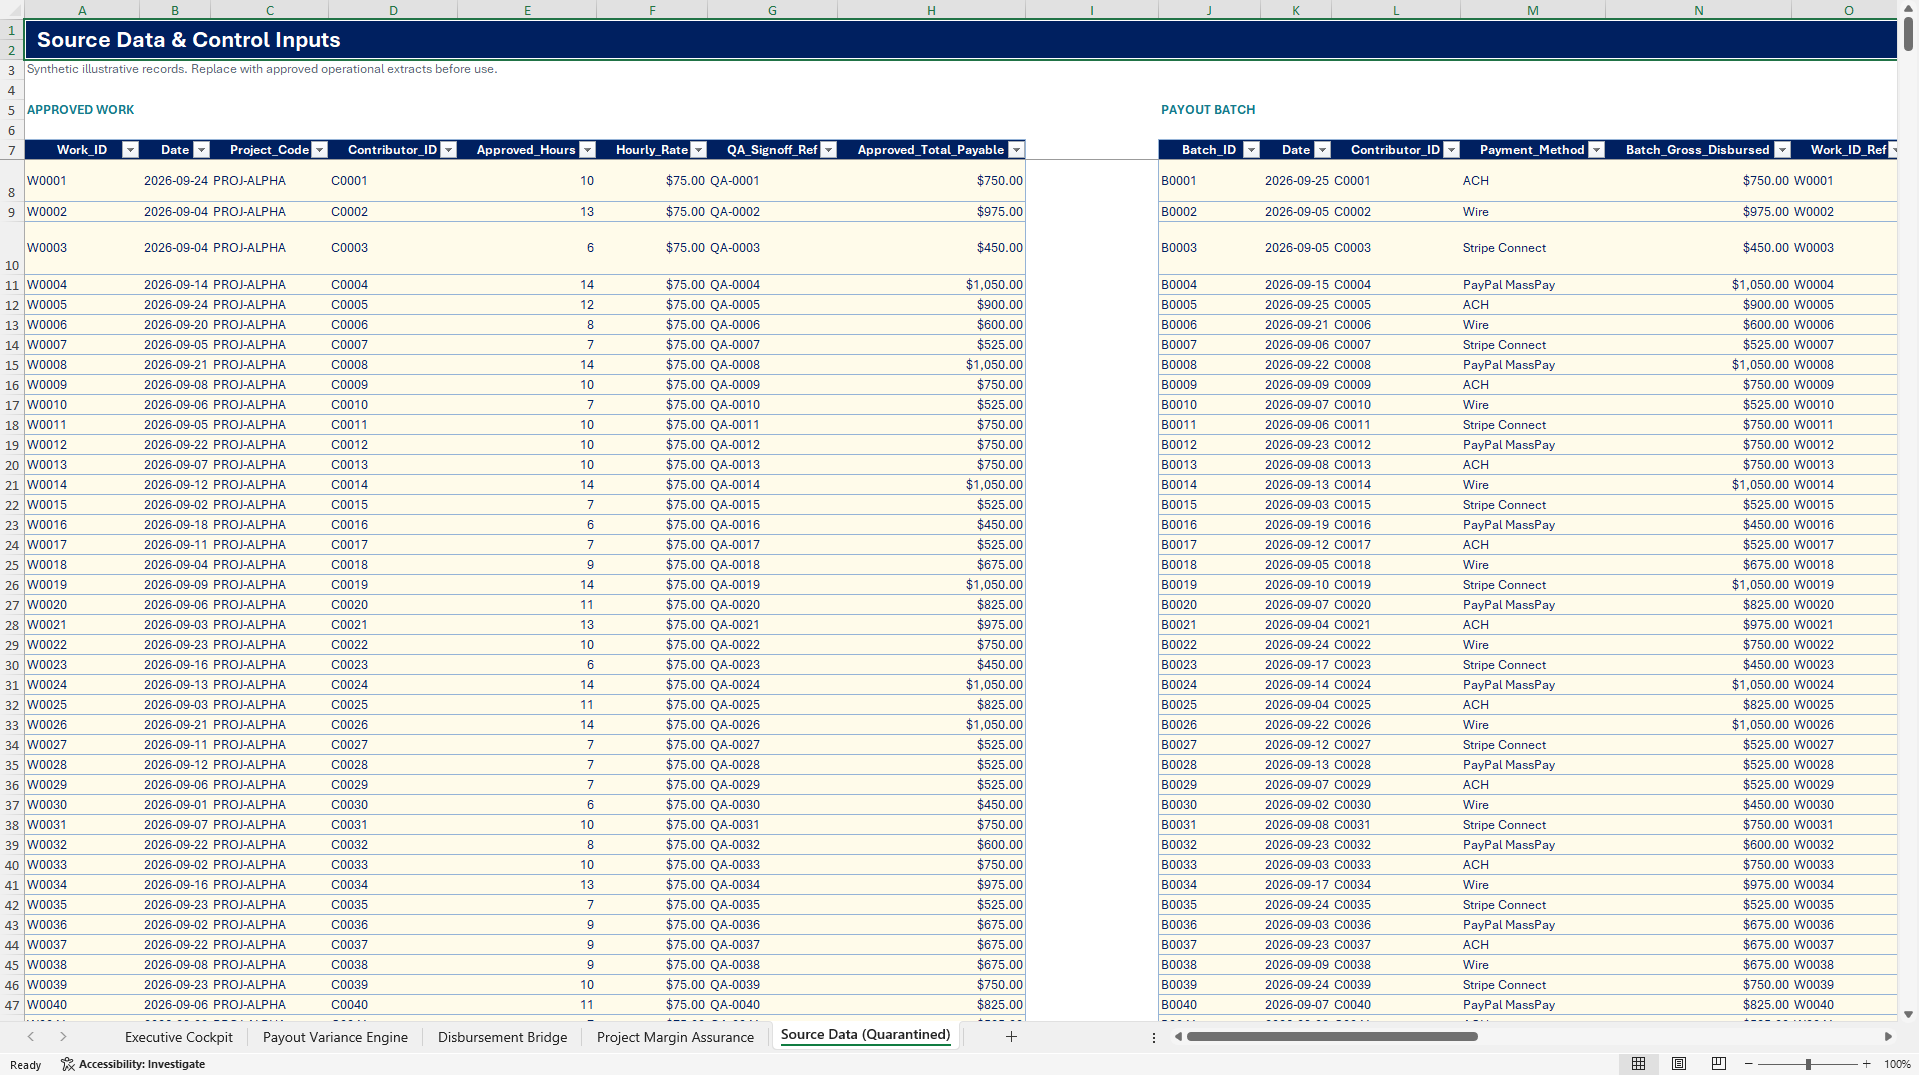Screen dimensions: 1919x1075
Task: Open the QA_Signoff_Ref filter dropdown
Action: (828, 150)
